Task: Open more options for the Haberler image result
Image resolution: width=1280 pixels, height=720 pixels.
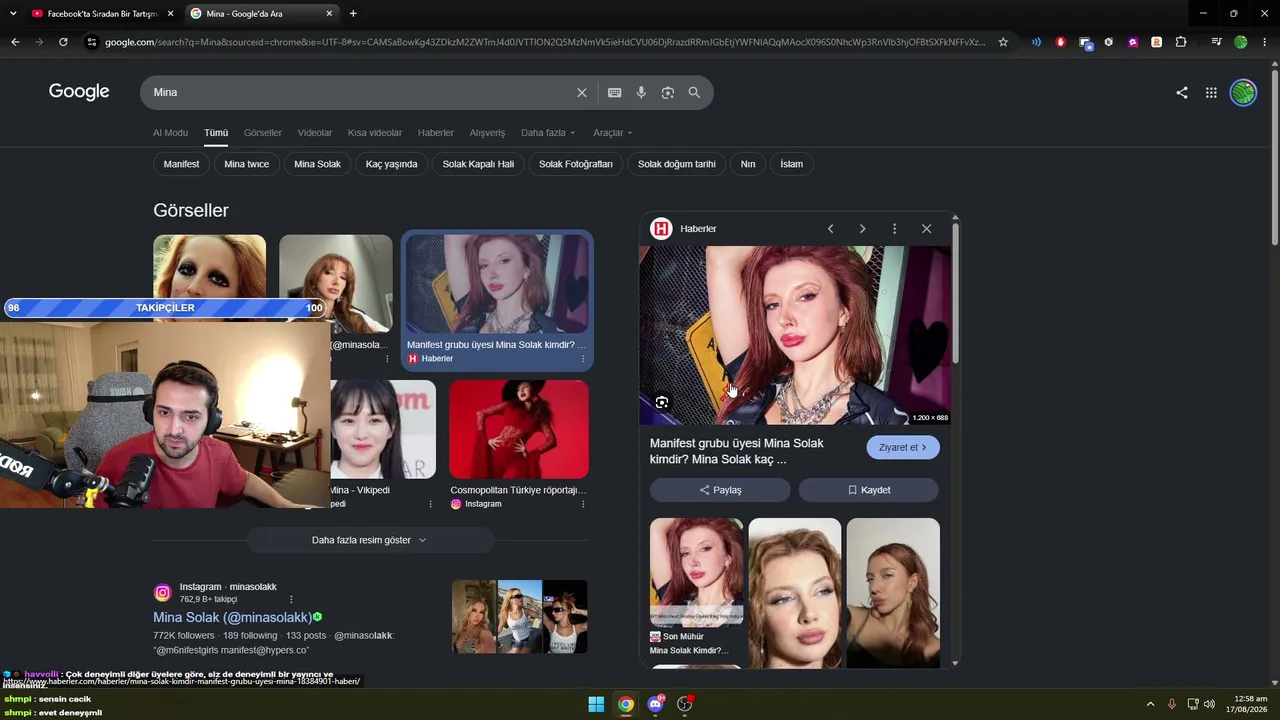Action: pos(583,359)
